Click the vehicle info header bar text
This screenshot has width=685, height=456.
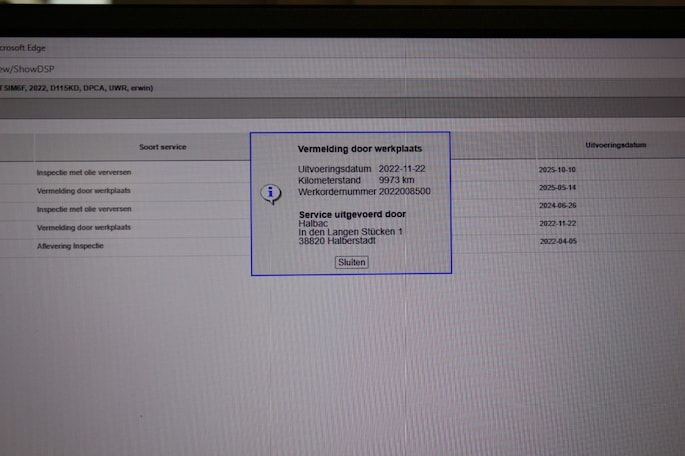click(x=78, y=88)
